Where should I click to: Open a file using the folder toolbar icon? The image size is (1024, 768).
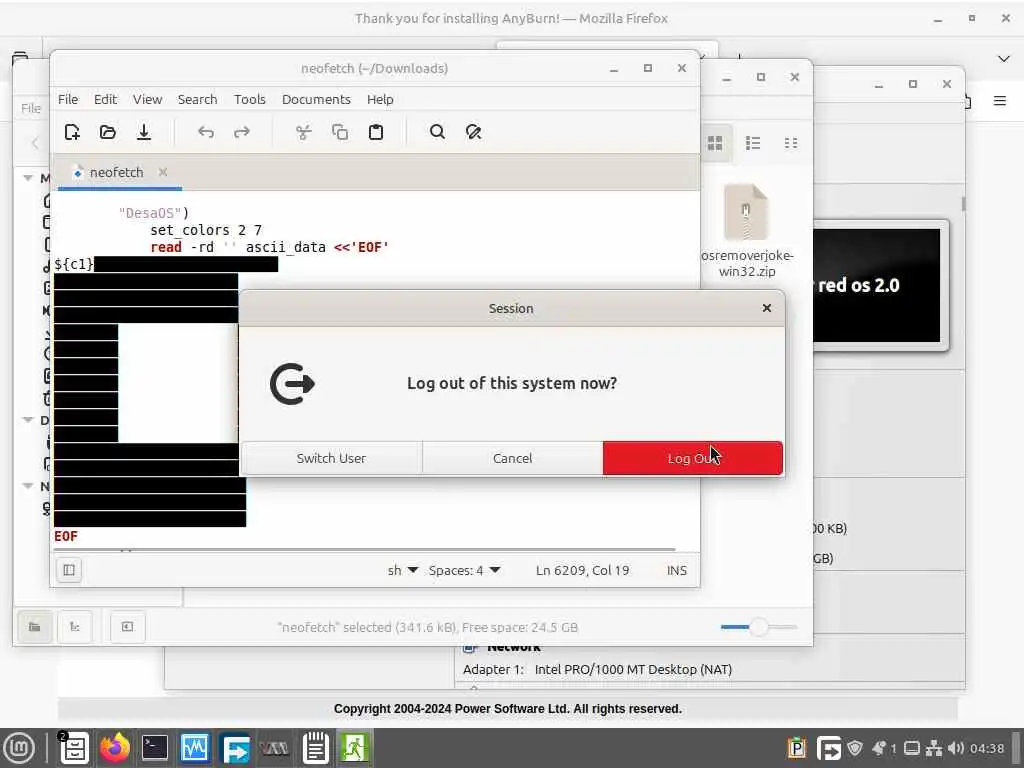[x=108, y=132]
